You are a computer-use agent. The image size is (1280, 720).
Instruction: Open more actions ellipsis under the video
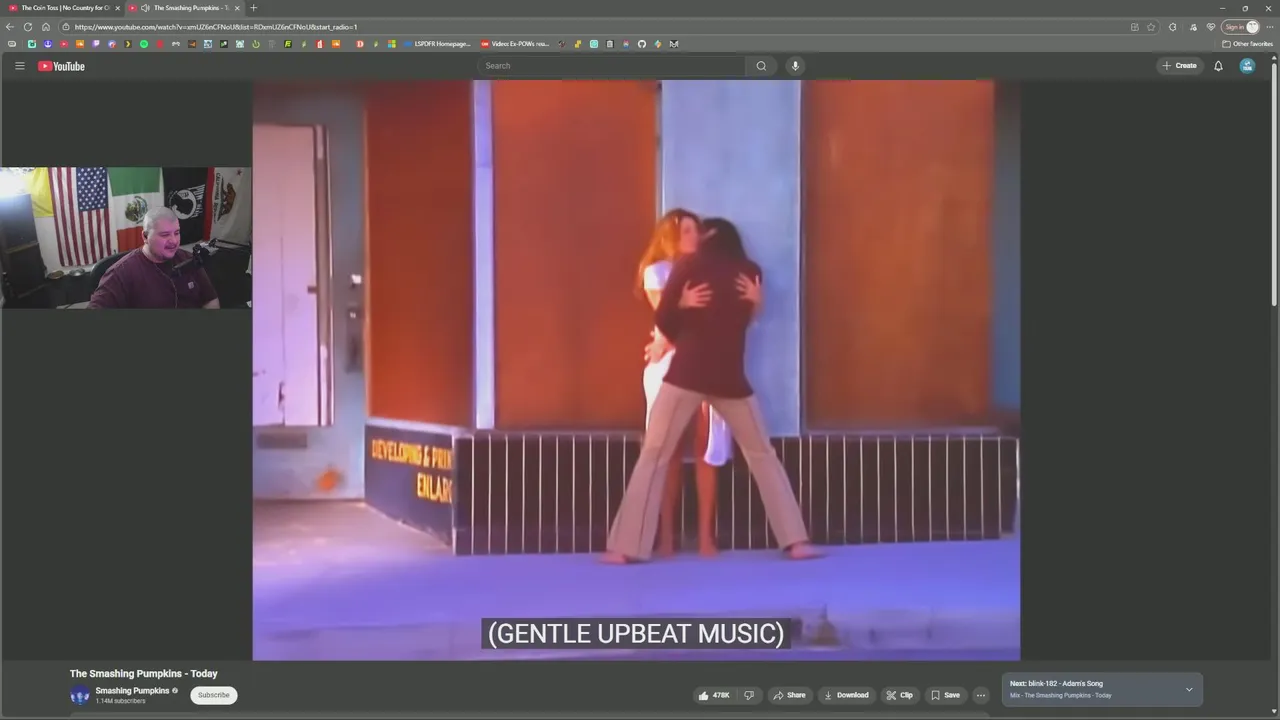point(981,695)
